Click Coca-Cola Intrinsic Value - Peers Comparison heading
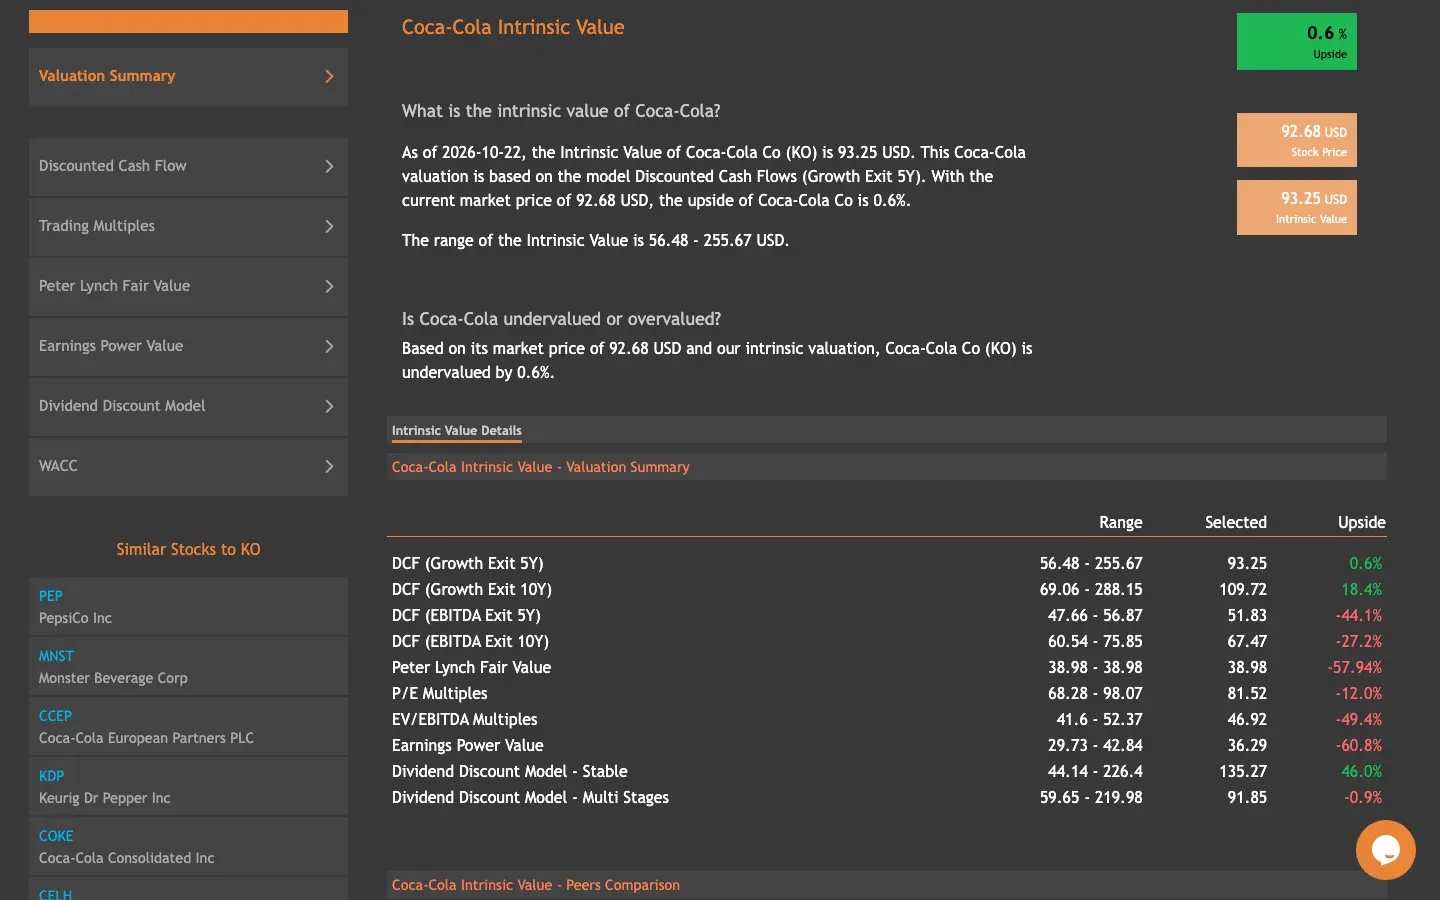 [x=535, y=885]
